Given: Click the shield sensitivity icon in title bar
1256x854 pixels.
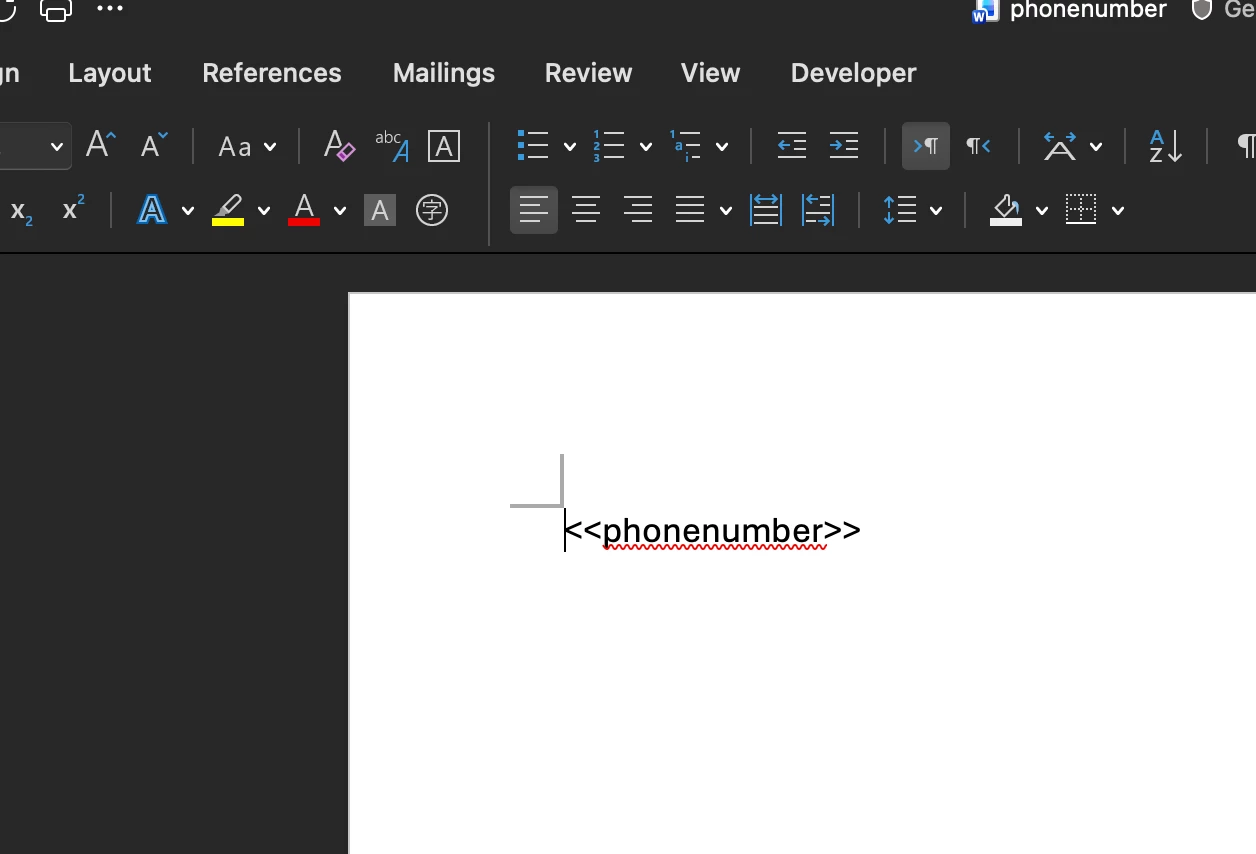Looking at the screenshot, I should point(1202,10).
